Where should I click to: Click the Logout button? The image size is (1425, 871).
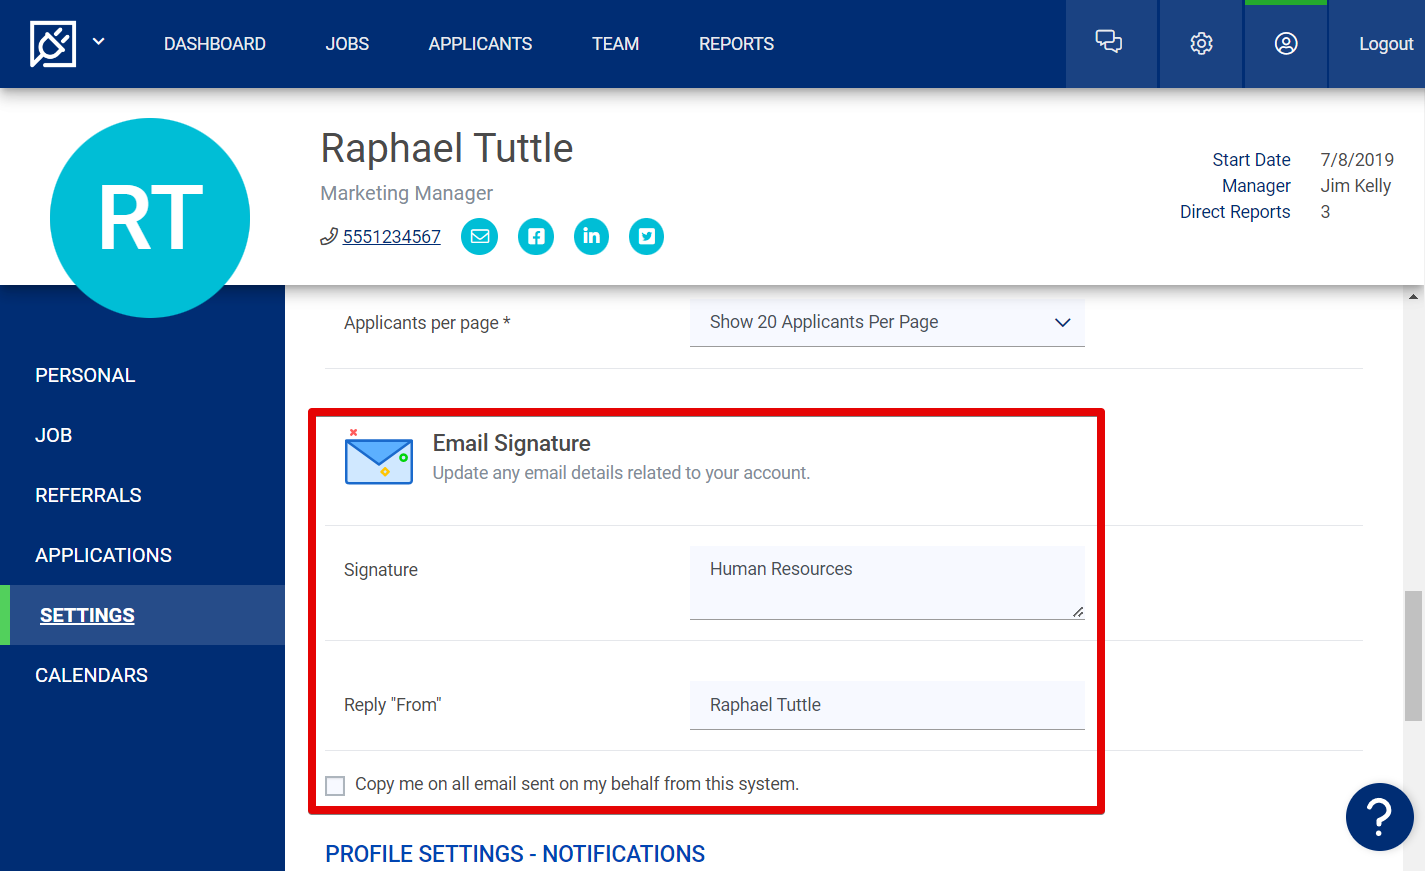click(1386, 43)
